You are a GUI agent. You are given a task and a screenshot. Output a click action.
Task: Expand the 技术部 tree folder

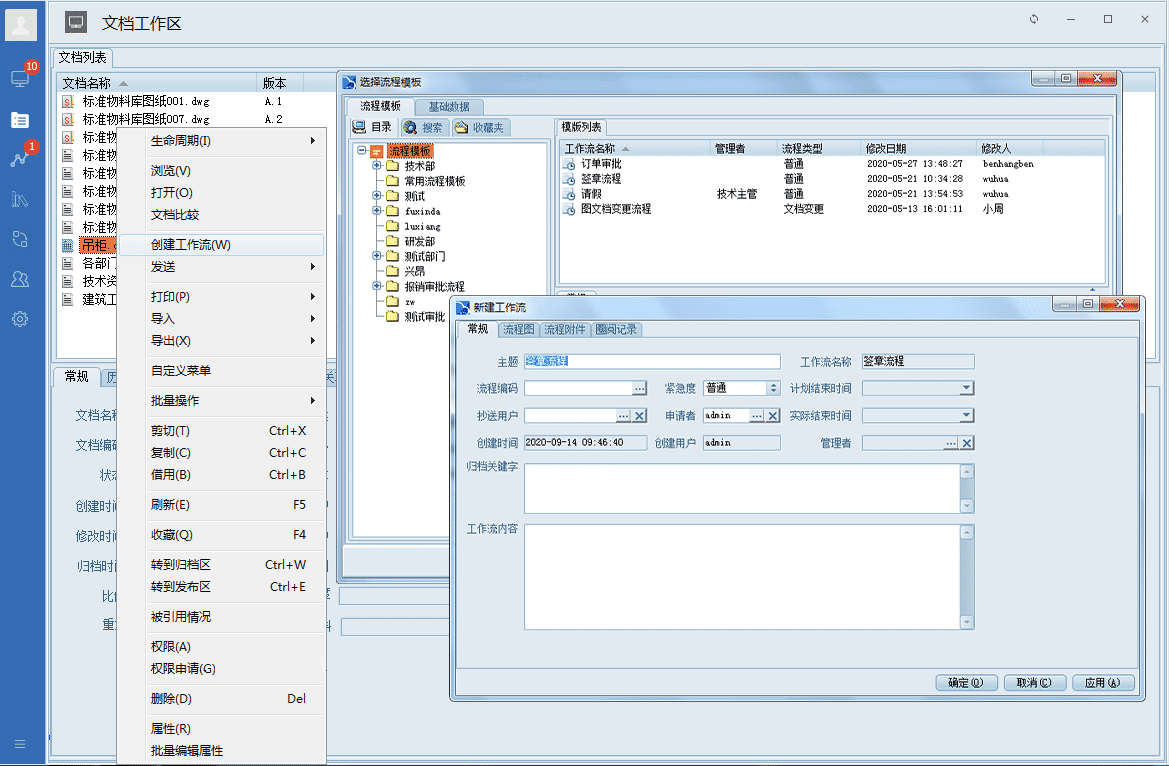click(x=377, y=166)
